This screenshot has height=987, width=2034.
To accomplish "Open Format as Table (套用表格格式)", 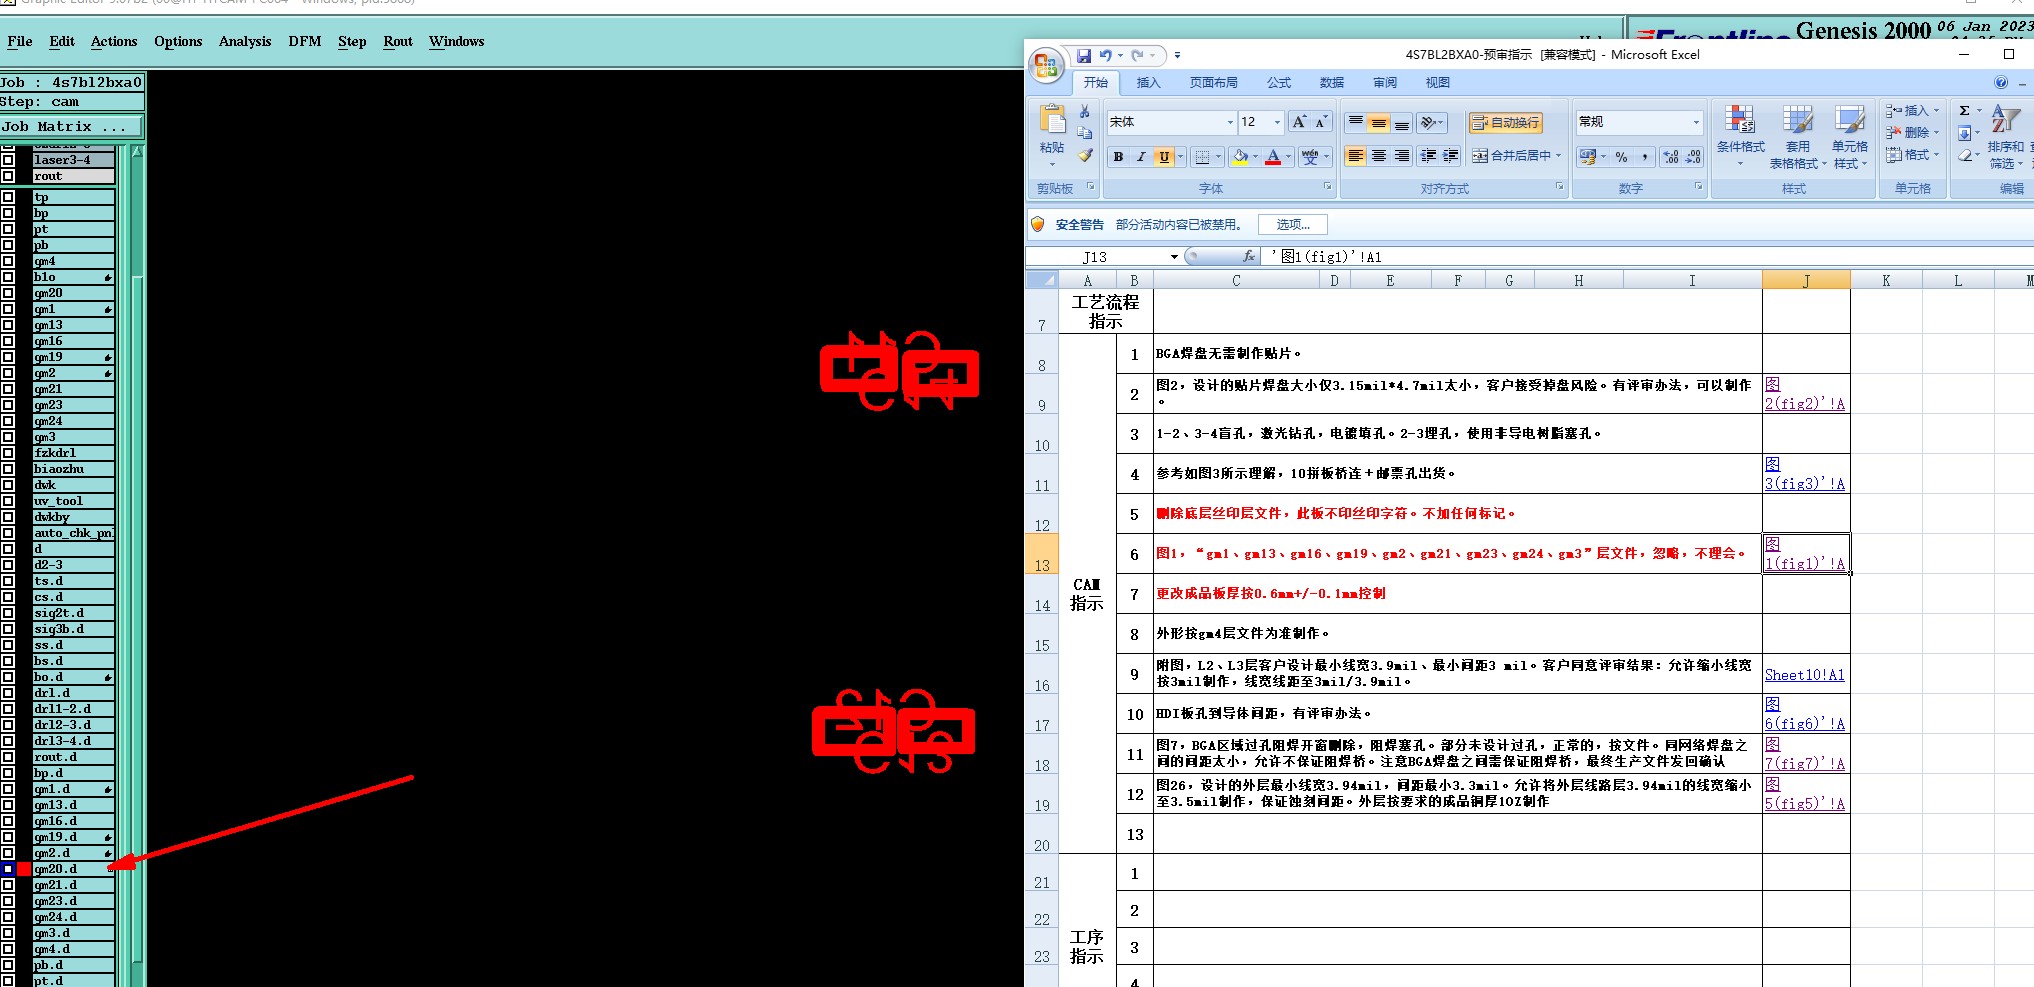I will click(x=1797, y=136).
